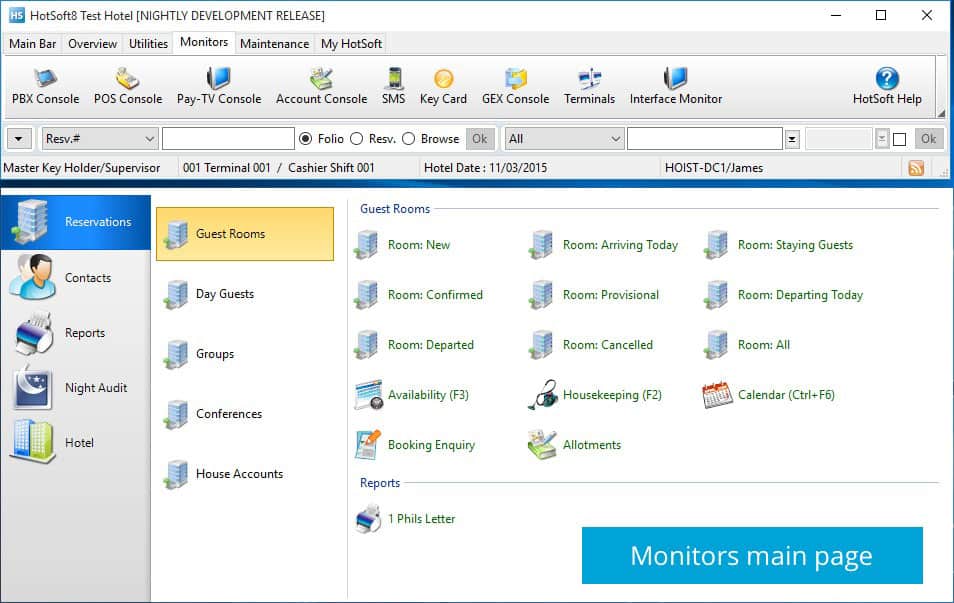The width and height of the screenshot is (954, 603).
Task: Open the Key Card tool
Action: coord(443,85)
